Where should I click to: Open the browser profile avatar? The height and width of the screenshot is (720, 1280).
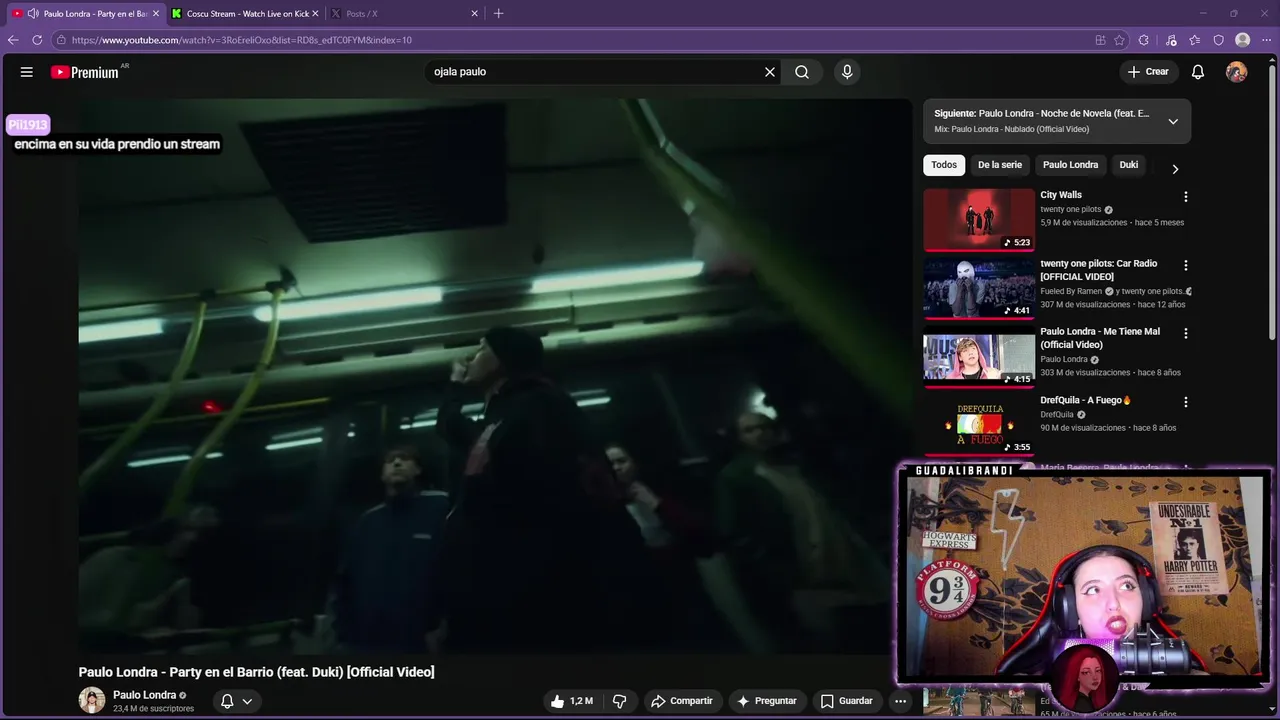(1243, 40)
